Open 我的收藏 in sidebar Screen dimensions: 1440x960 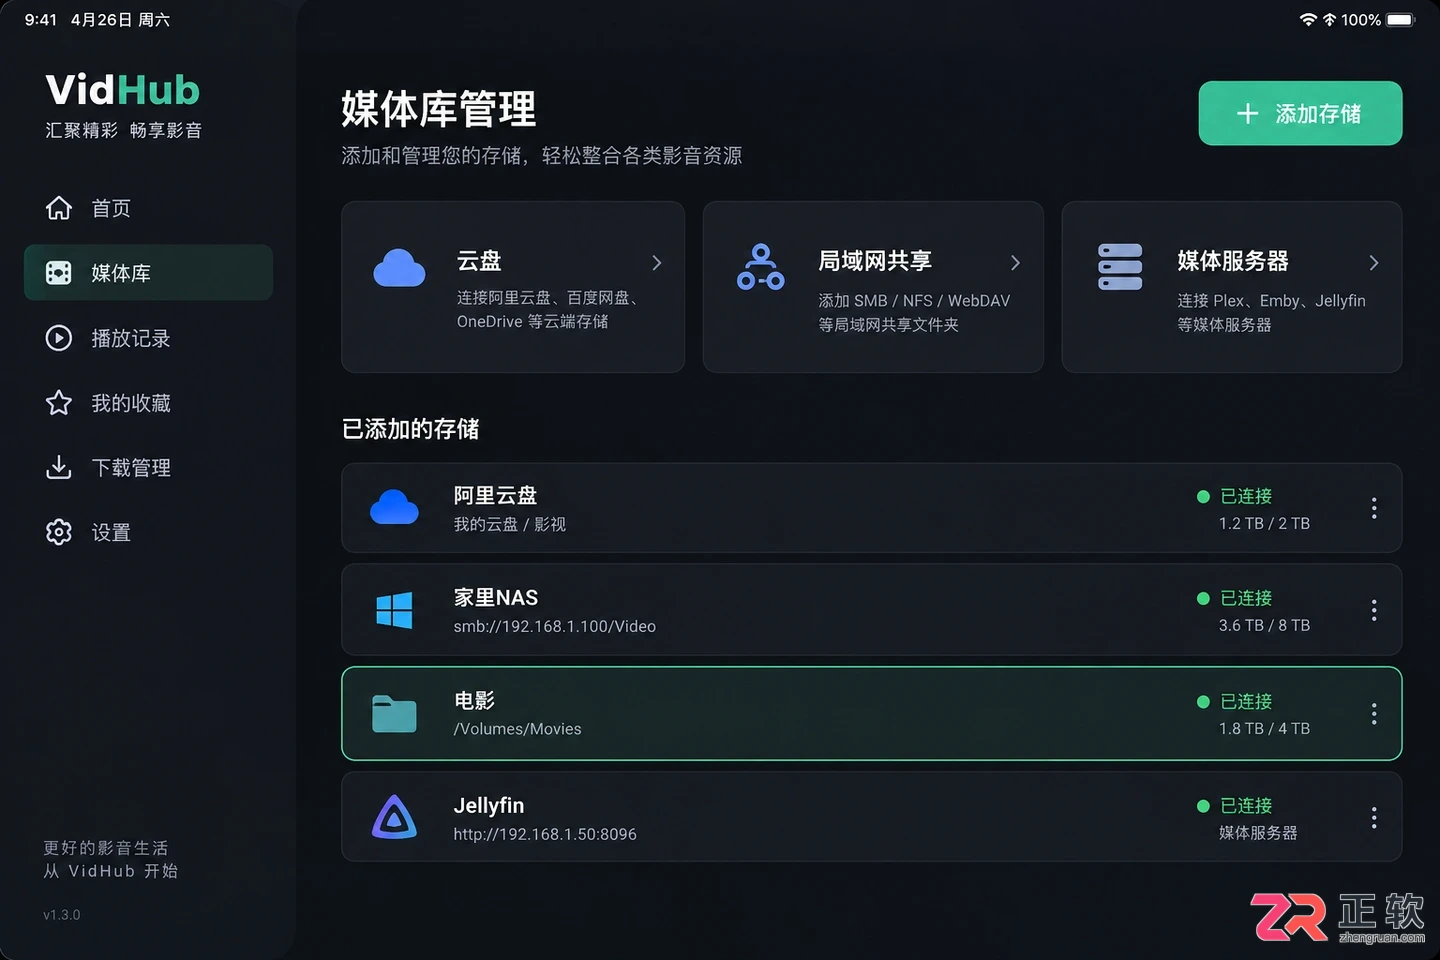click(148, 403)
